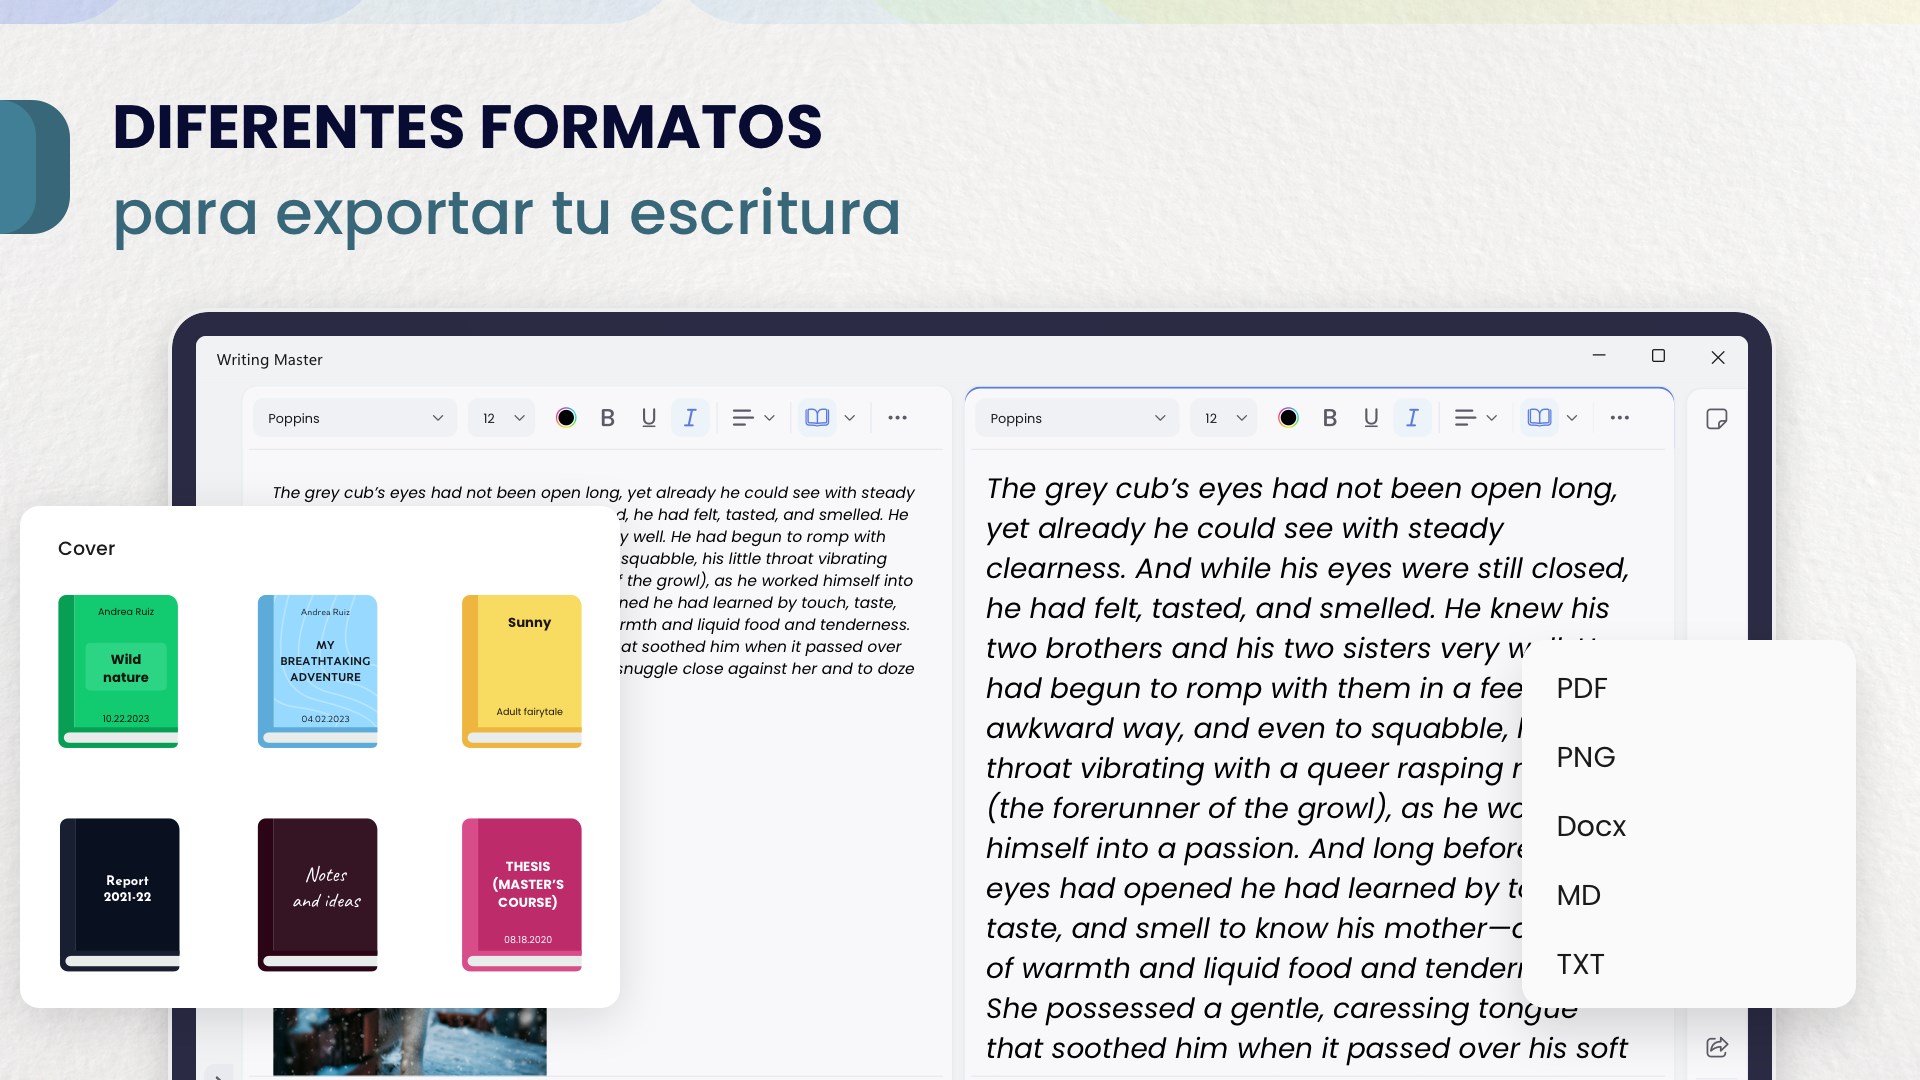Toggle Bold in the left editor toolbar
This screenshot has width=1920, height=1080.
point(607,418)
